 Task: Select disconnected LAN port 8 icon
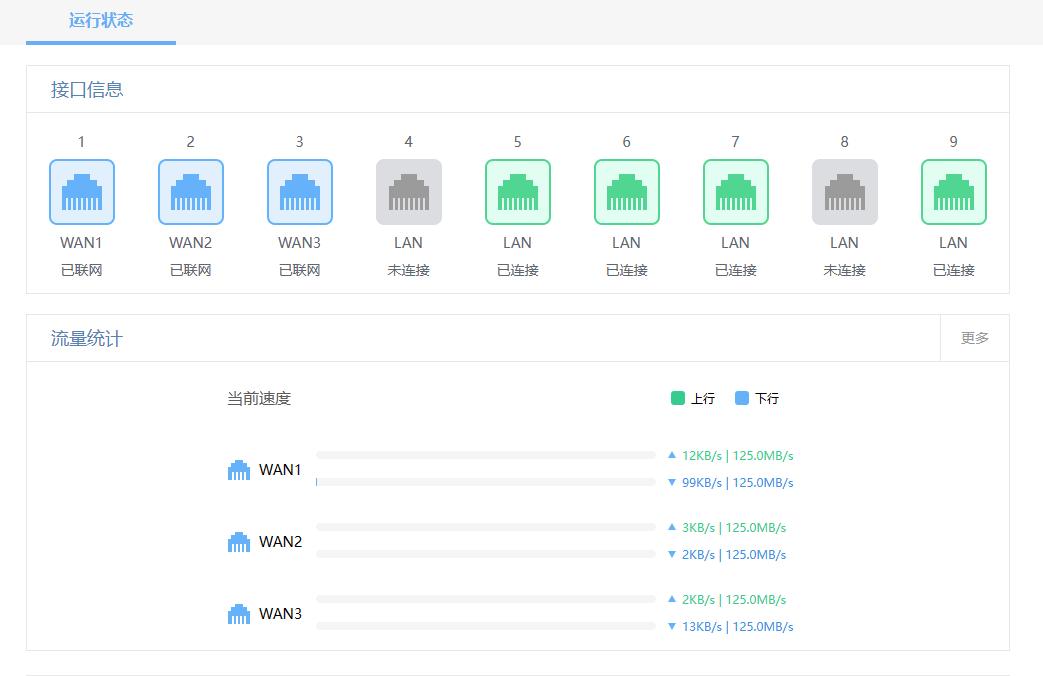pyautogui.click(x=845, y=192)
